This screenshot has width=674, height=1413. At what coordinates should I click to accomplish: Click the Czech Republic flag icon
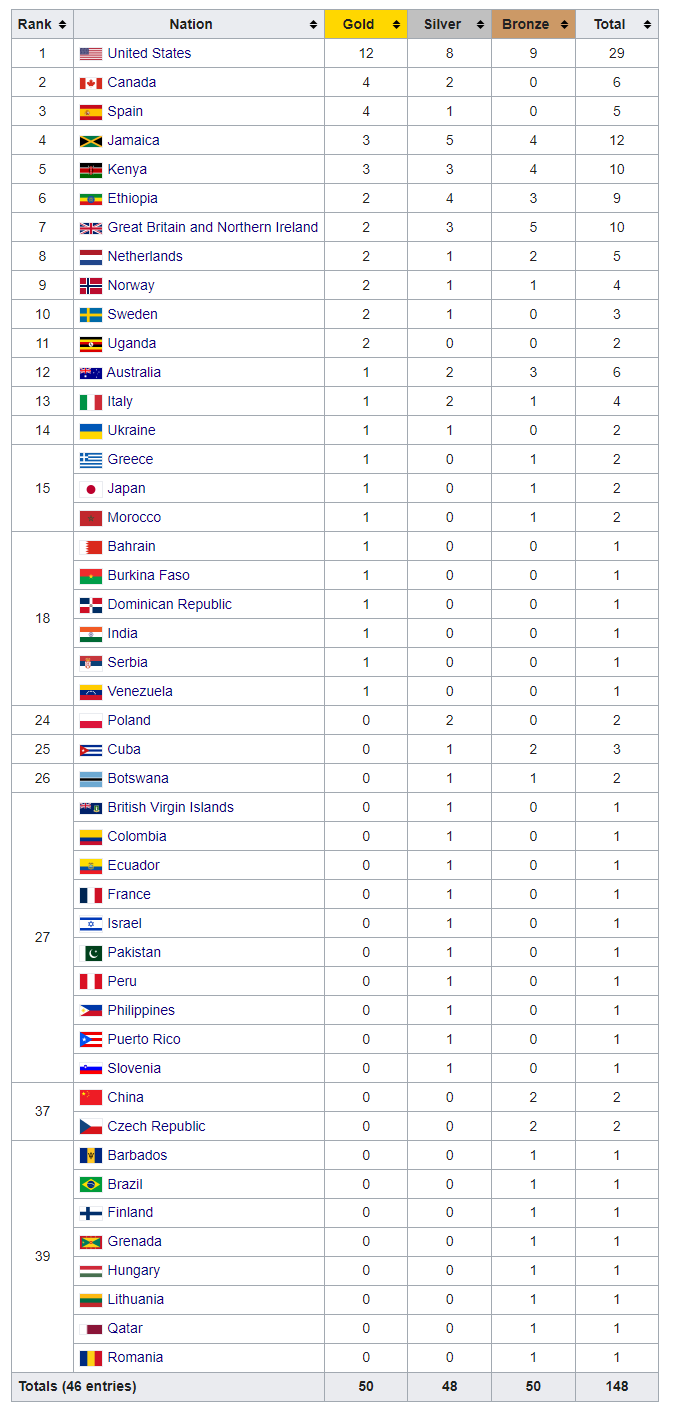pos(91,1127)
